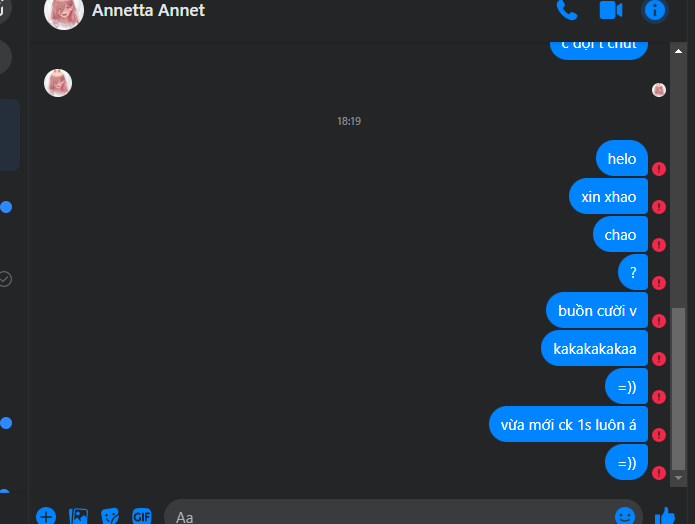Click the error icon beside "helo" message
The image size is (695, 524).
point(659,169)
